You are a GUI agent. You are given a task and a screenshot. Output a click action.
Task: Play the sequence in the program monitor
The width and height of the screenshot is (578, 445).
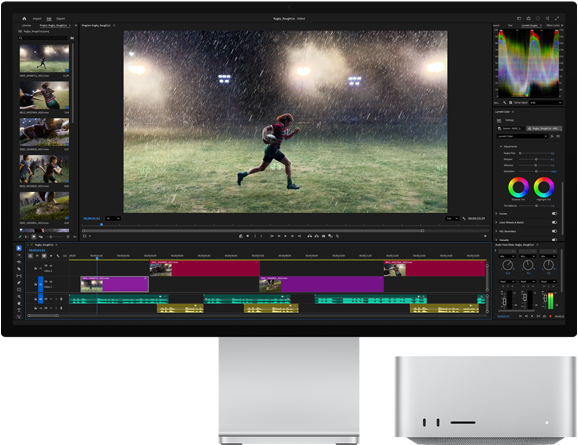tap(285, 236)
